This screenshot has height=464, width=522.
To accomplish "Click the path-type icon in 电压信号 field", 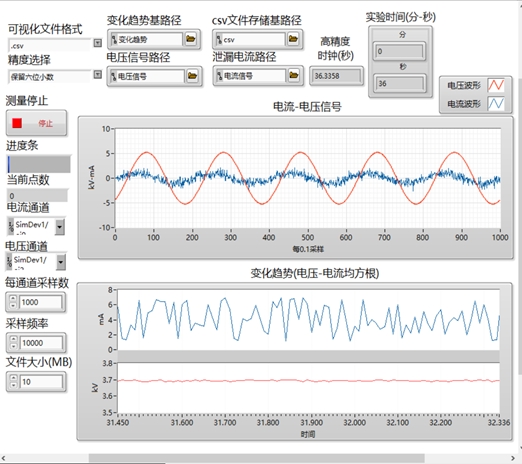I will click(x=114, y=76).
